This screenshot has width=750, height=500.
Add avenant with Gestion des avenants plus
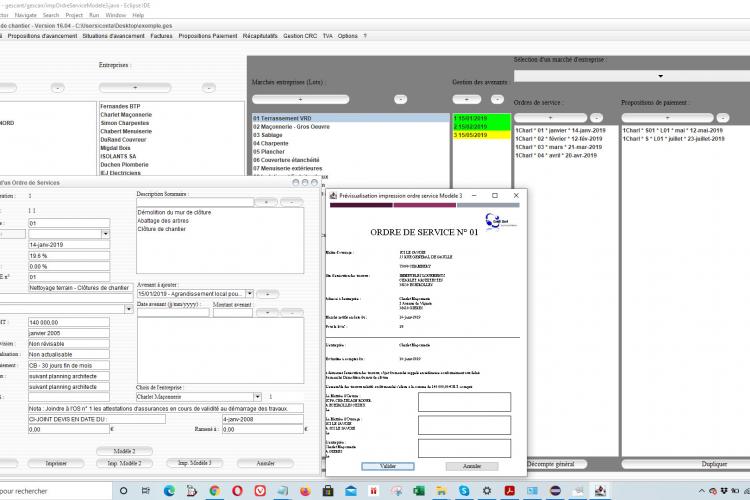[x=467, y=99]
